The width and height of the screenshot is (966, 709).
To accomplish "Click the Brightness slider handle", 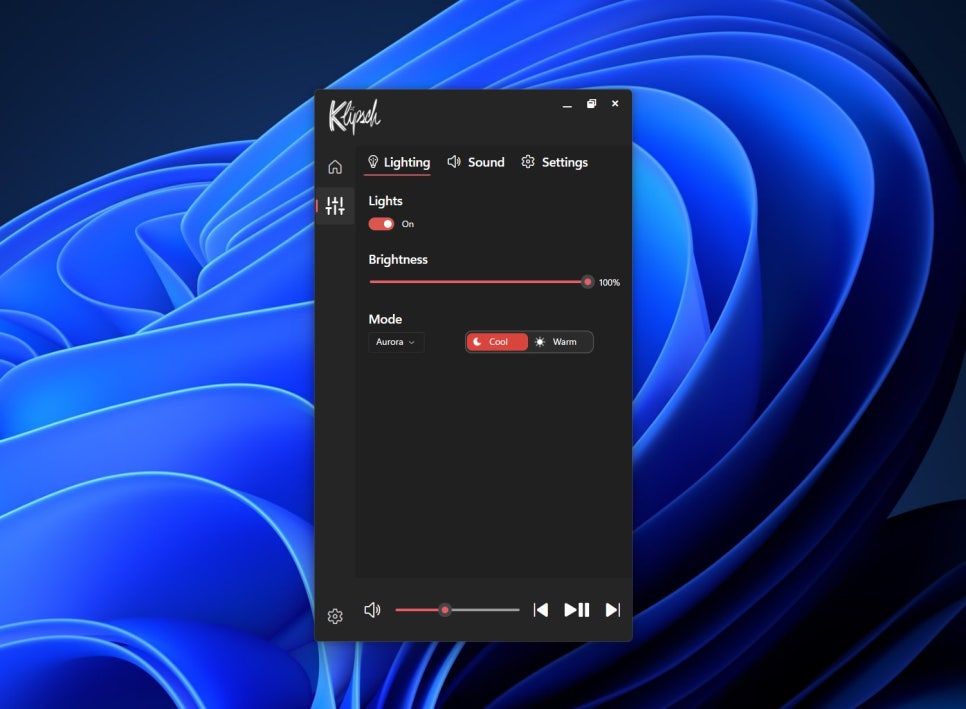I will (588, 282).
